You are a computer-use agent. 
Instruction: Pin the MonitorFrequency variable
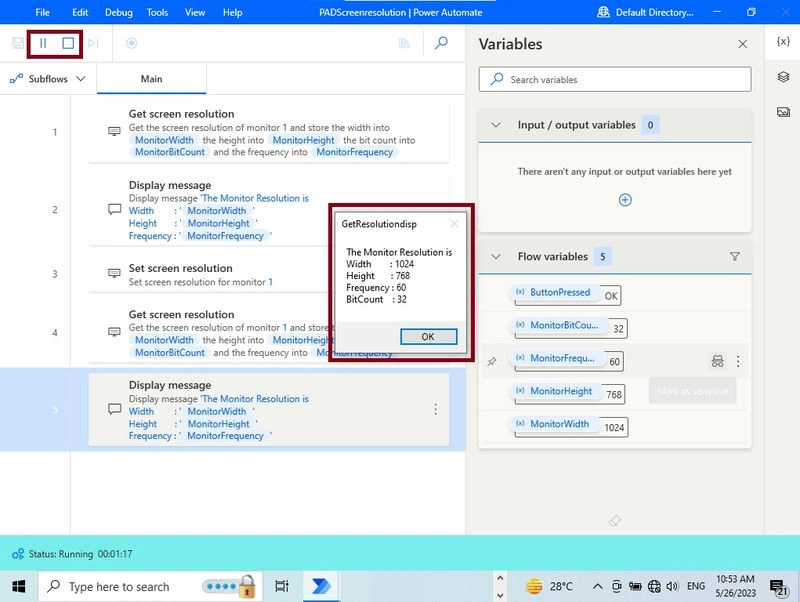[x=491, y=361]
